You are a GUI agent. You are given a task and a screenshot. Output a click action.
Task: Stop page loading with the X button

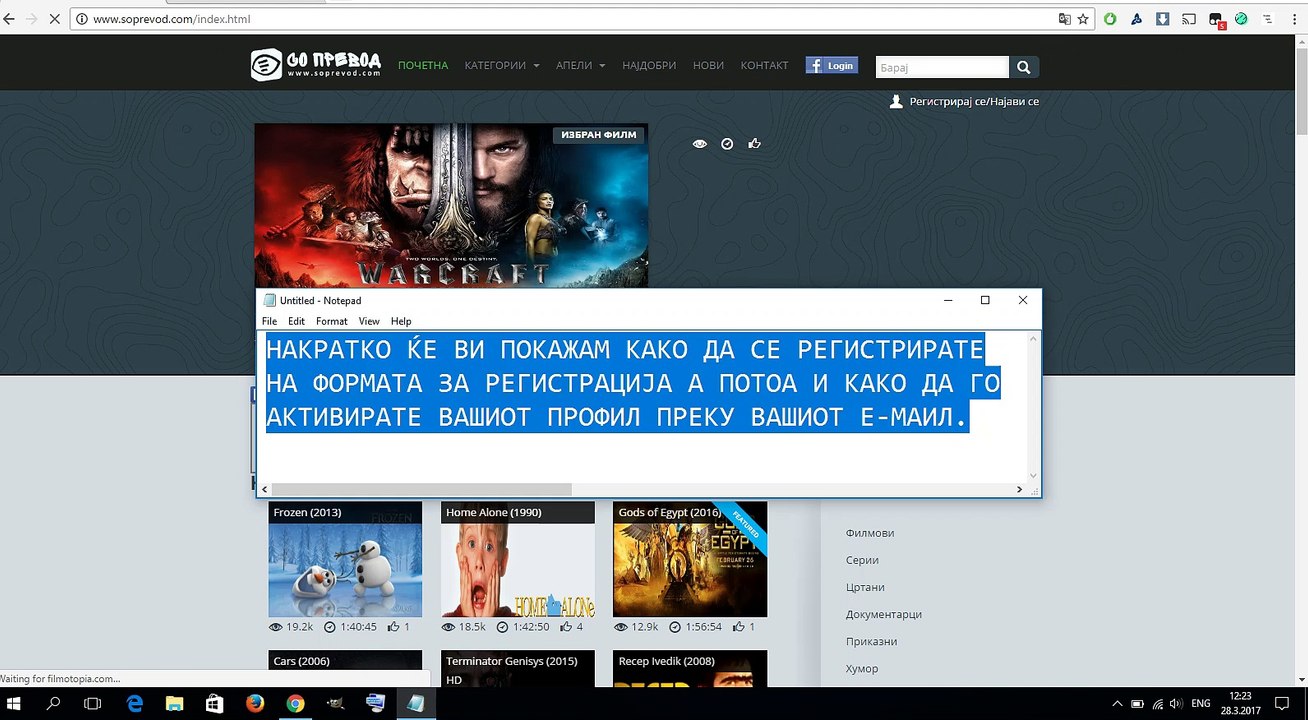[53, 19]
